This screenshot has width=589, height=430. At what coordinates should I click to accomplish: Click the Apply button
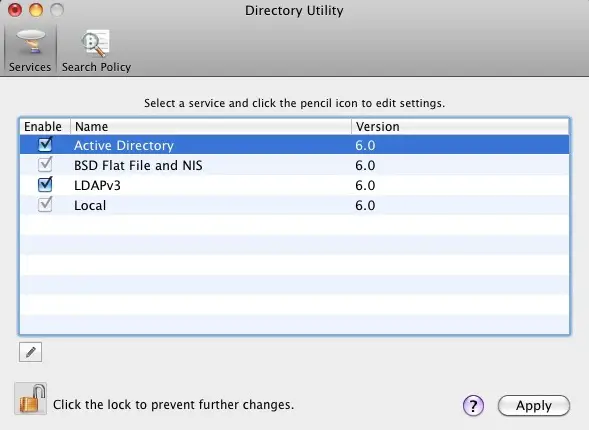pyautogui.click(x=534, y=406)
